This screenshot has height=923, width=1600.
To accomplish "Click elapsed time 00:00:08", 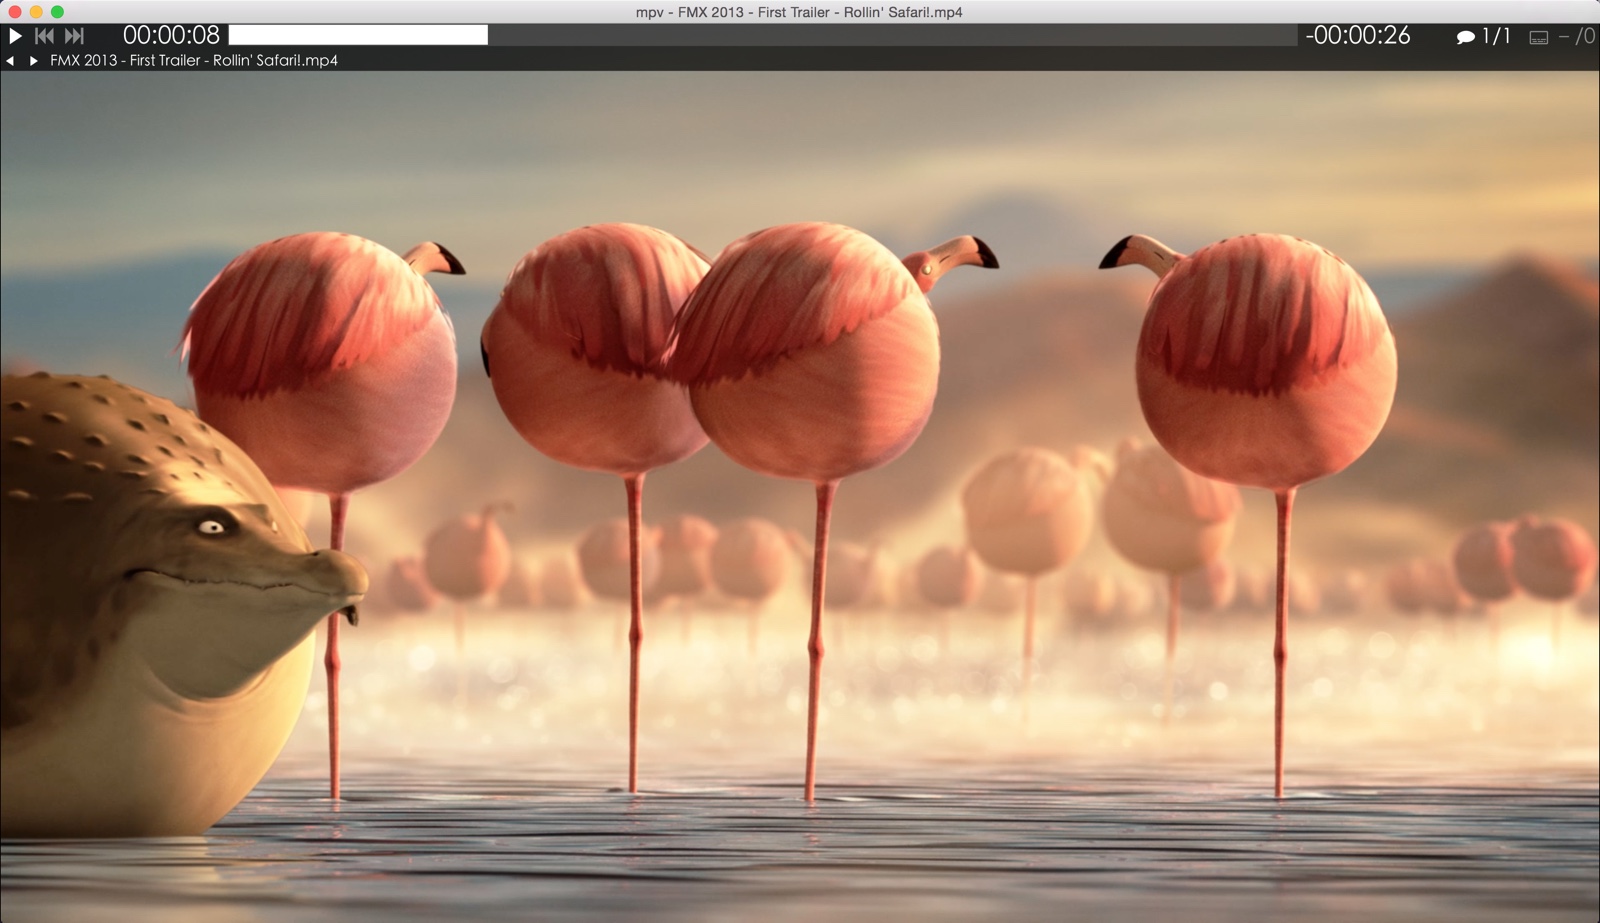I will (171, 35).
